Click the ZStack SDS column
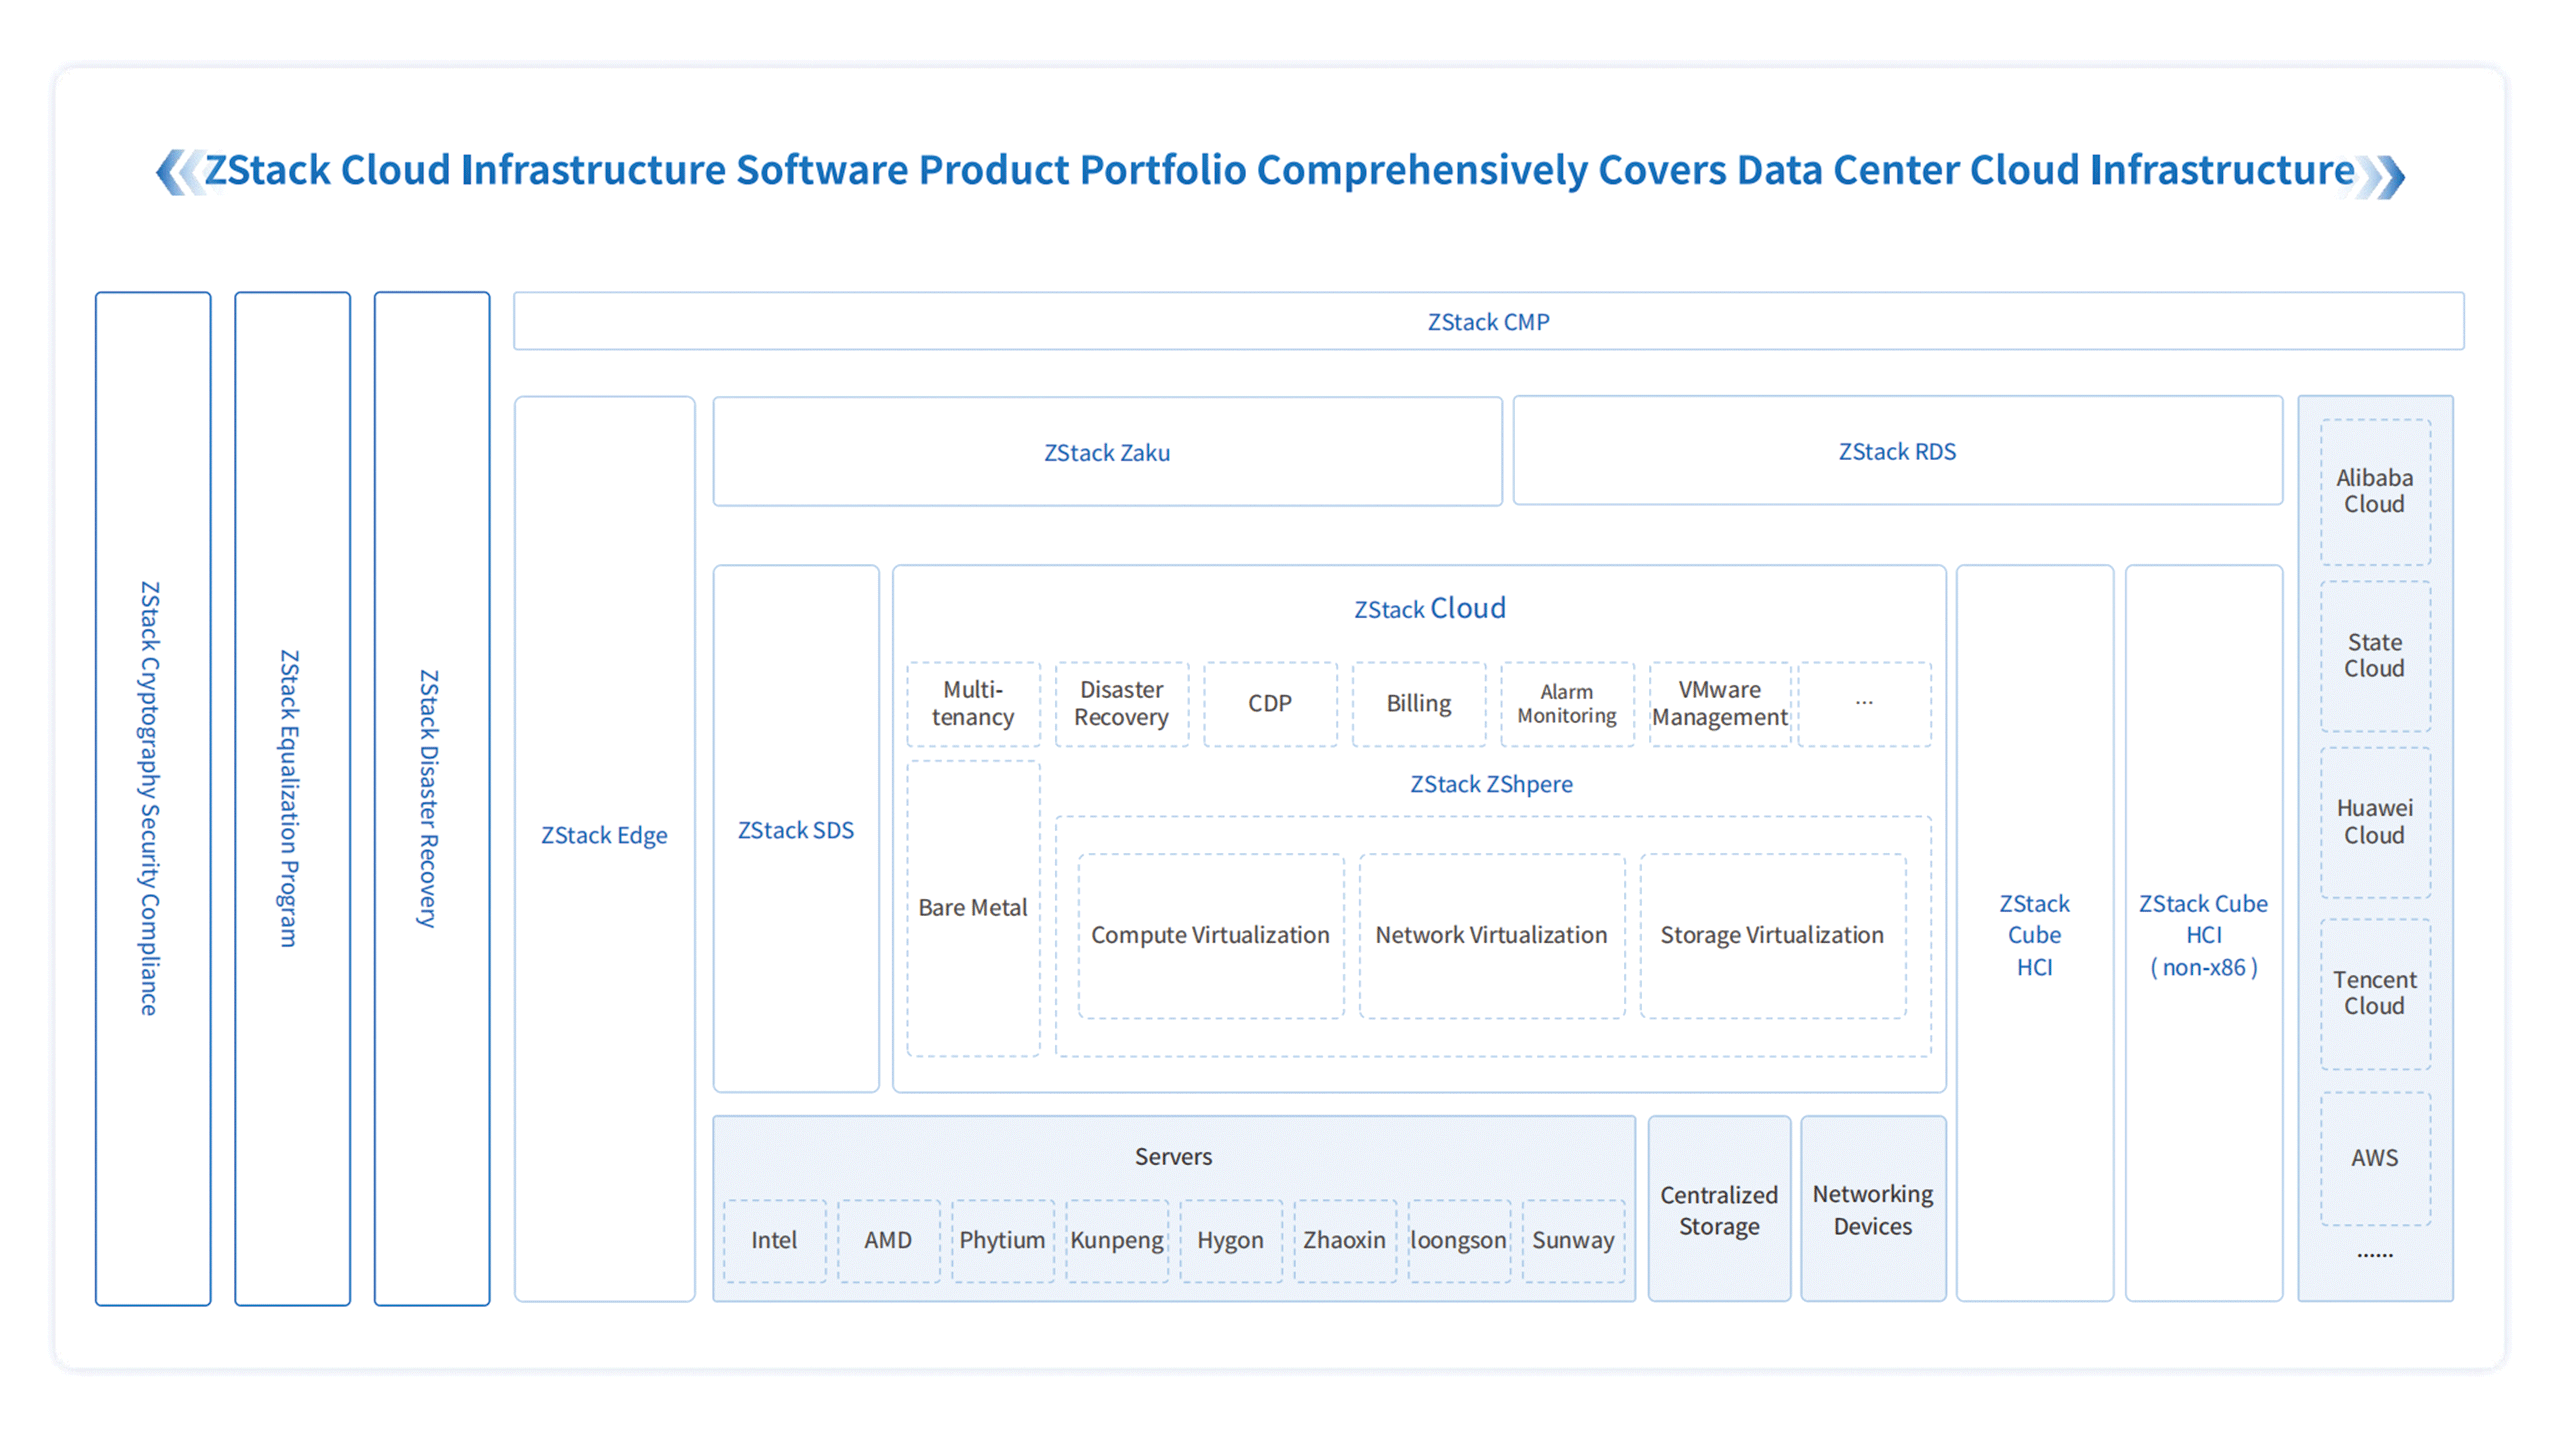 pos(796,828)
